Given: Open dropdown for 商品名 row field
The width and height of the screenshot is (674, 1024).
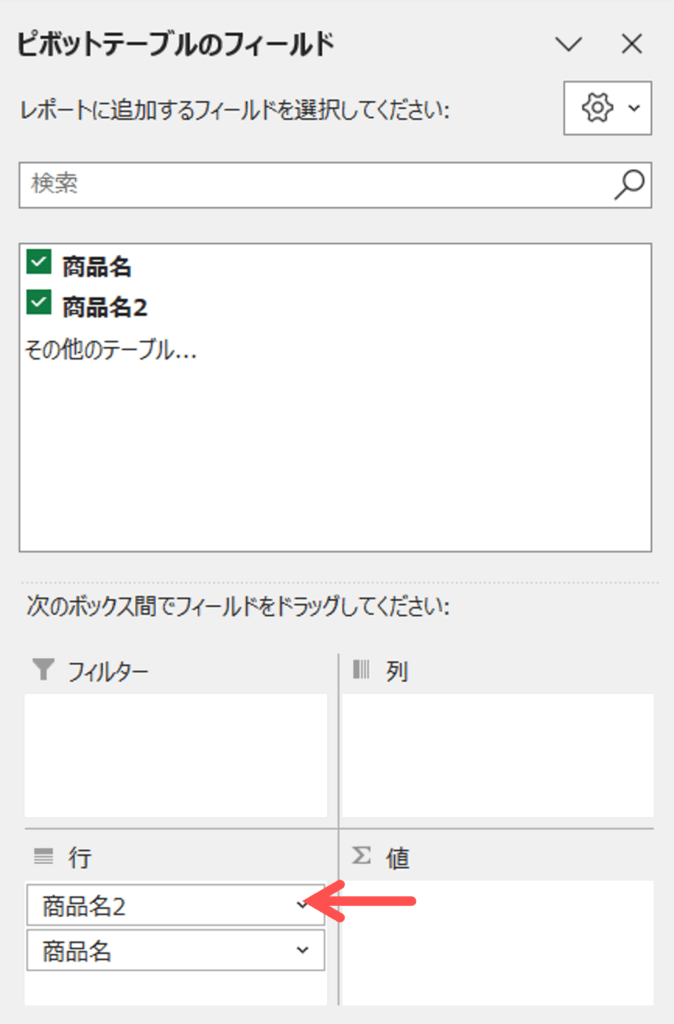Looking at the screenshot, I should [x=303, y=951].
